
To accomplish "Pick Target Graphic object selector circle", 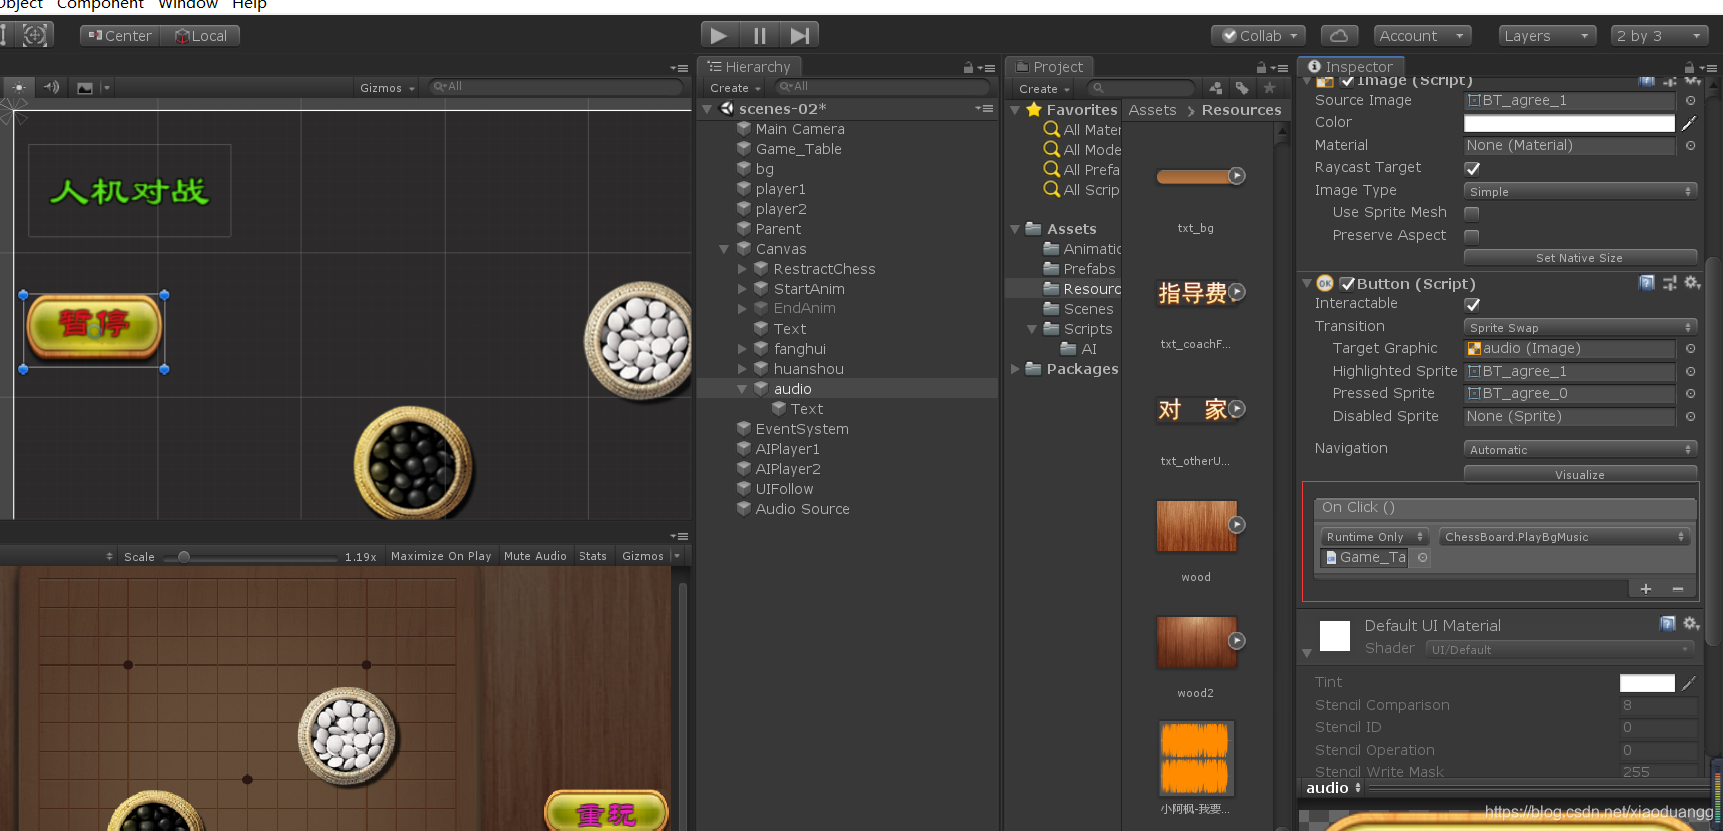I will pyautogui.click(x=1690, y=349).
